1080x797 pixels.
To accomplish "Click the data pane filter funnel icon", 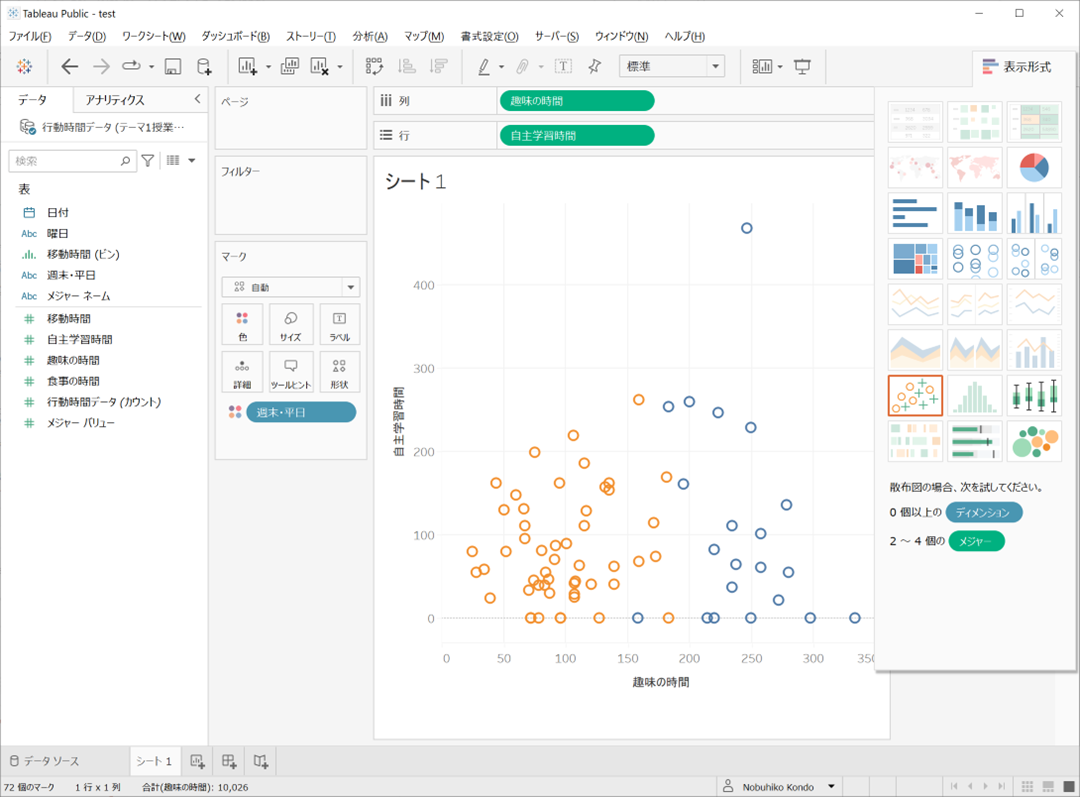I will [x=148, y=161].
